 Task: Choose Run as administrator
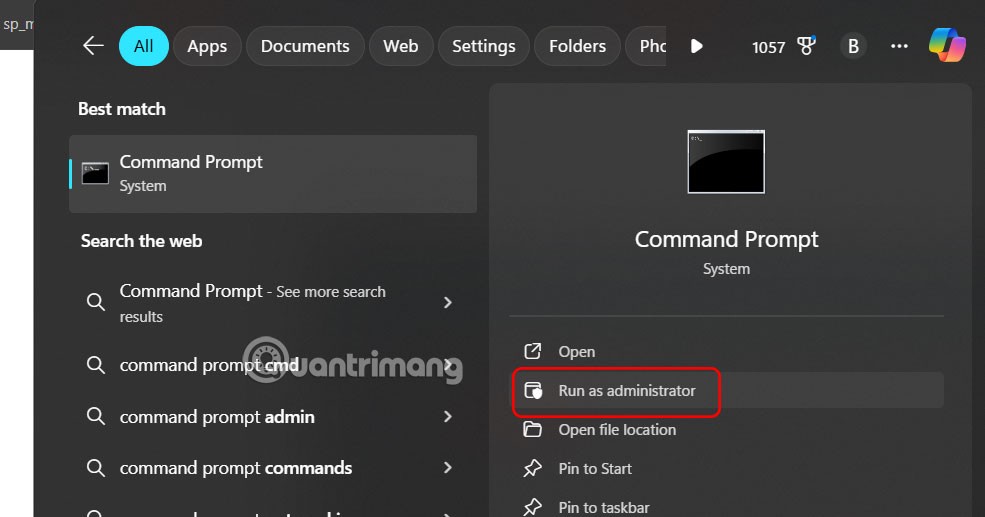click(626, 391)
